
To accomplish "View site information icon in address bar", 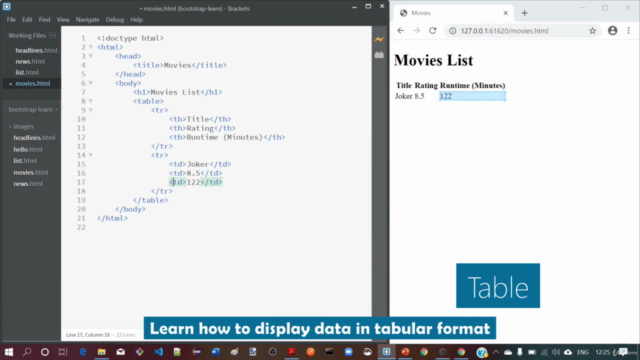I will click(x=453, y=31).
